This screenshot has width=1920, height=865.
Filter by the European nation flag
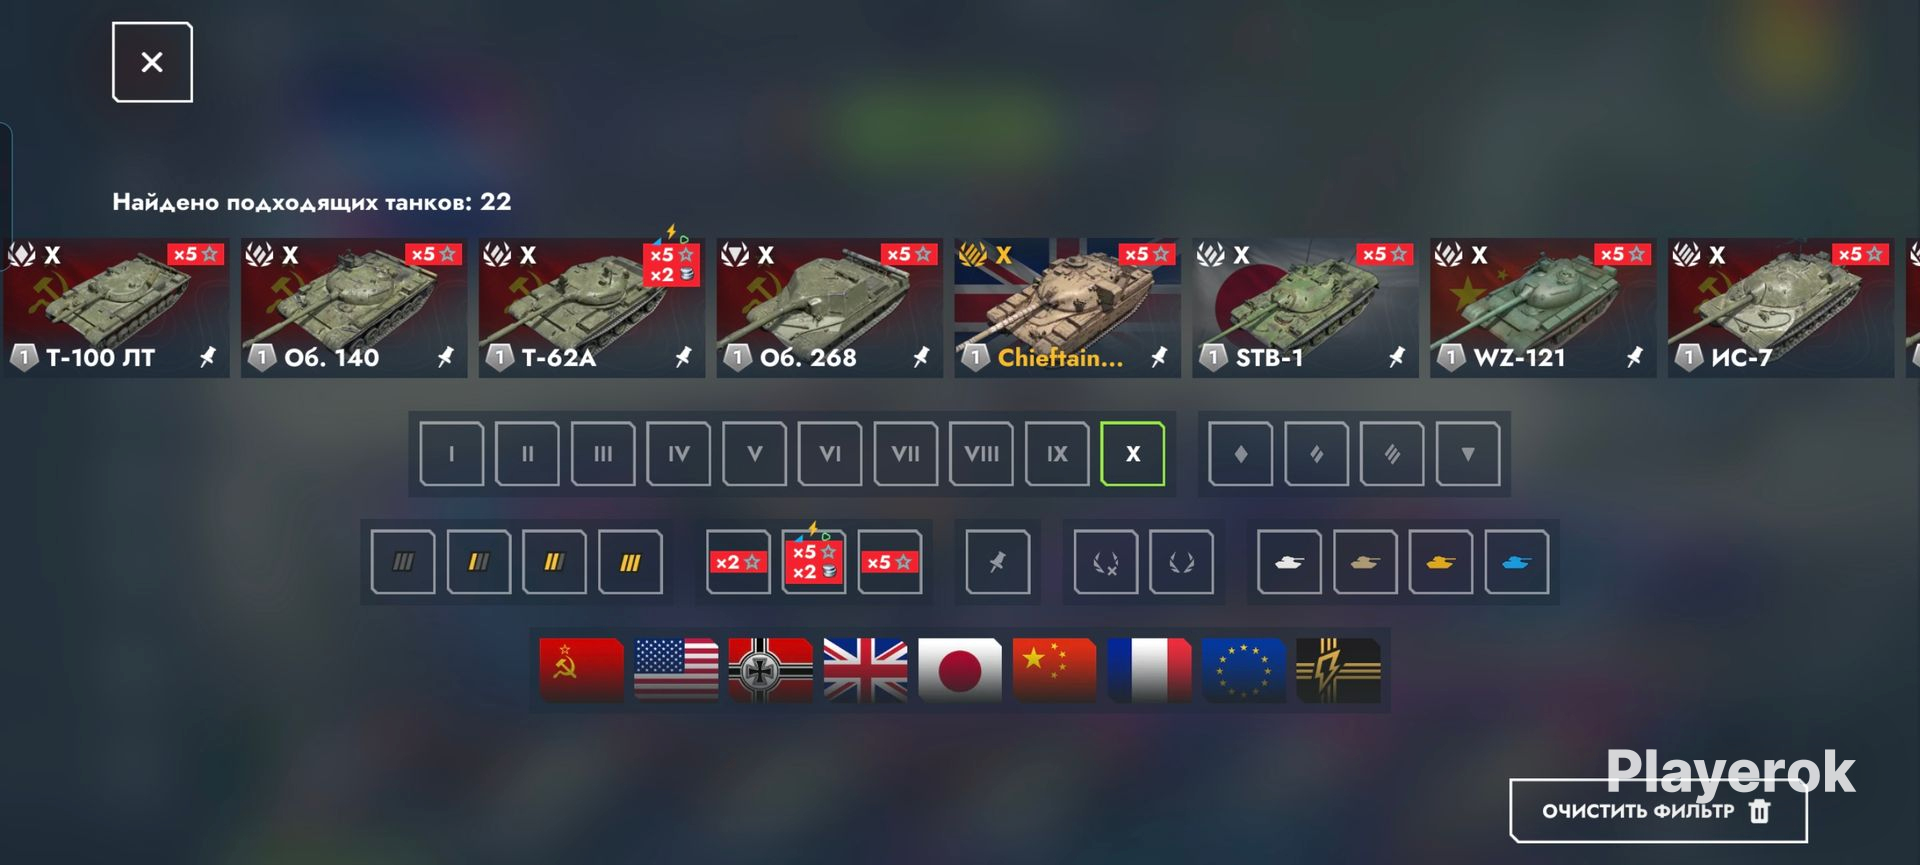(1243, 670)
